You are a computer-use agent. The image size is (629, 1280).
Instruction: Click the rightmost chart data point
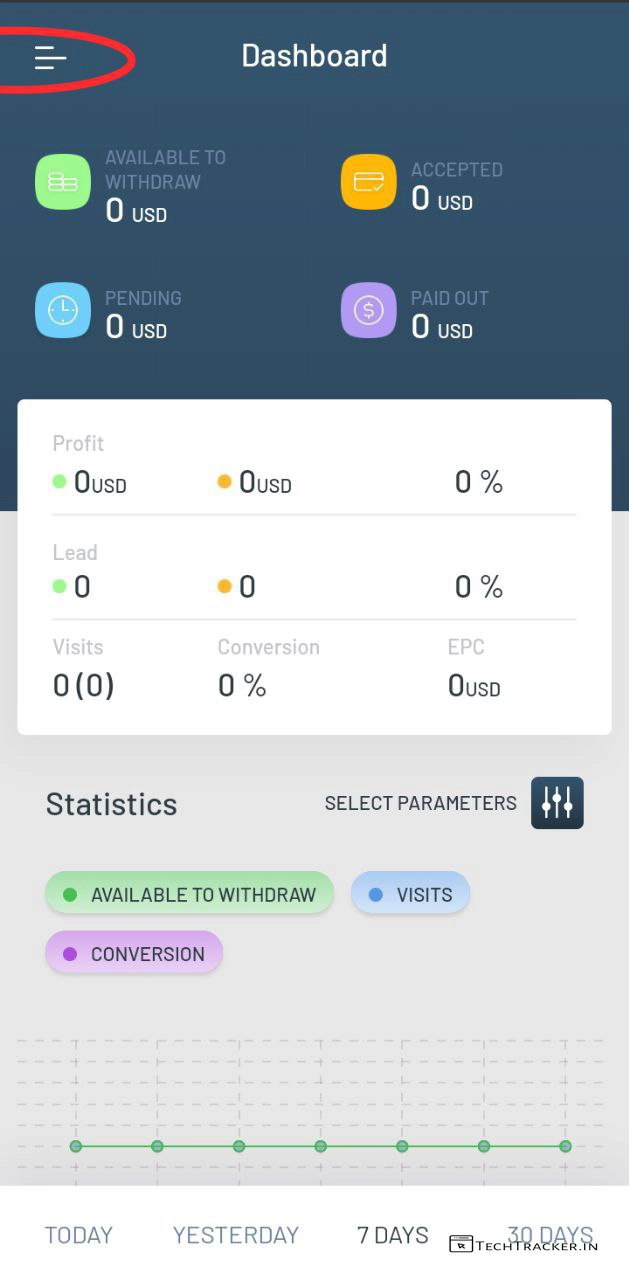565,1146
